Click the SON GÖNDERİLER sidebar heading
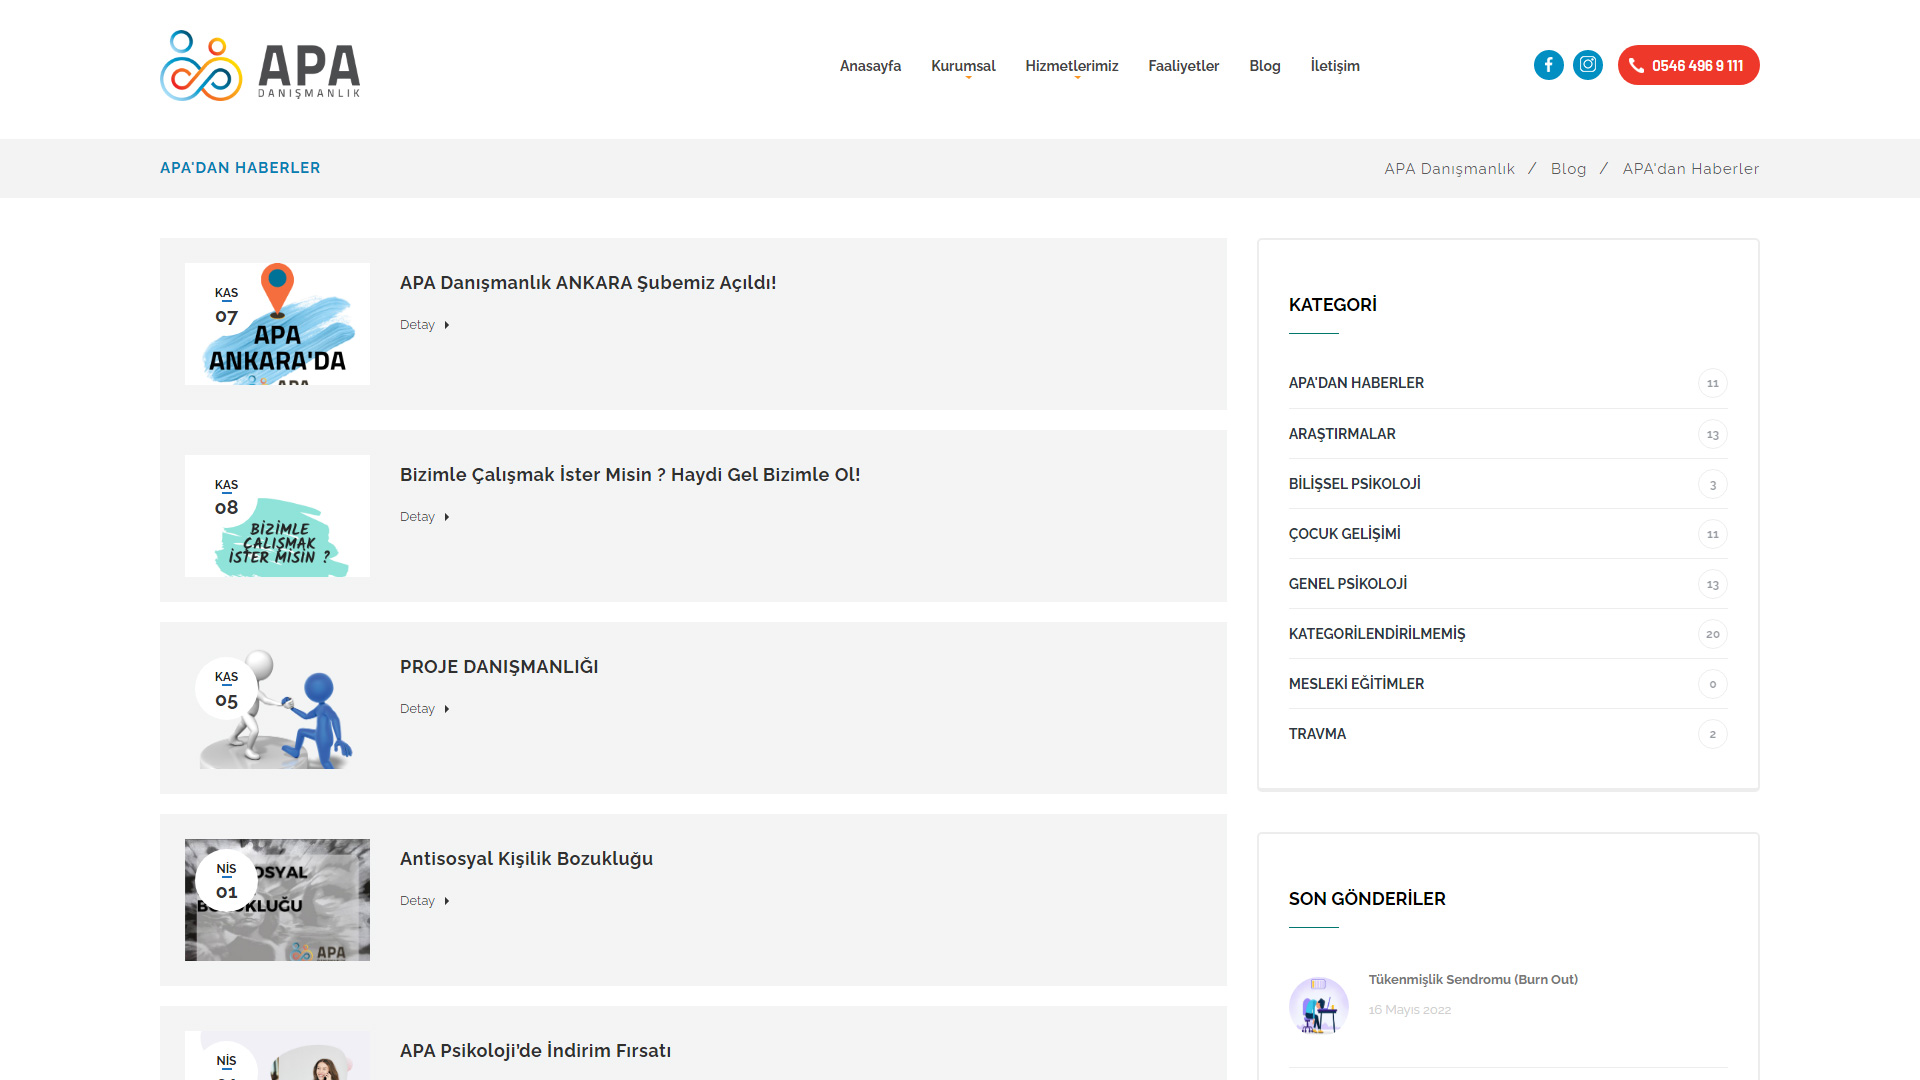This screenshot has width=1920, height=1080. point(1367,899)
